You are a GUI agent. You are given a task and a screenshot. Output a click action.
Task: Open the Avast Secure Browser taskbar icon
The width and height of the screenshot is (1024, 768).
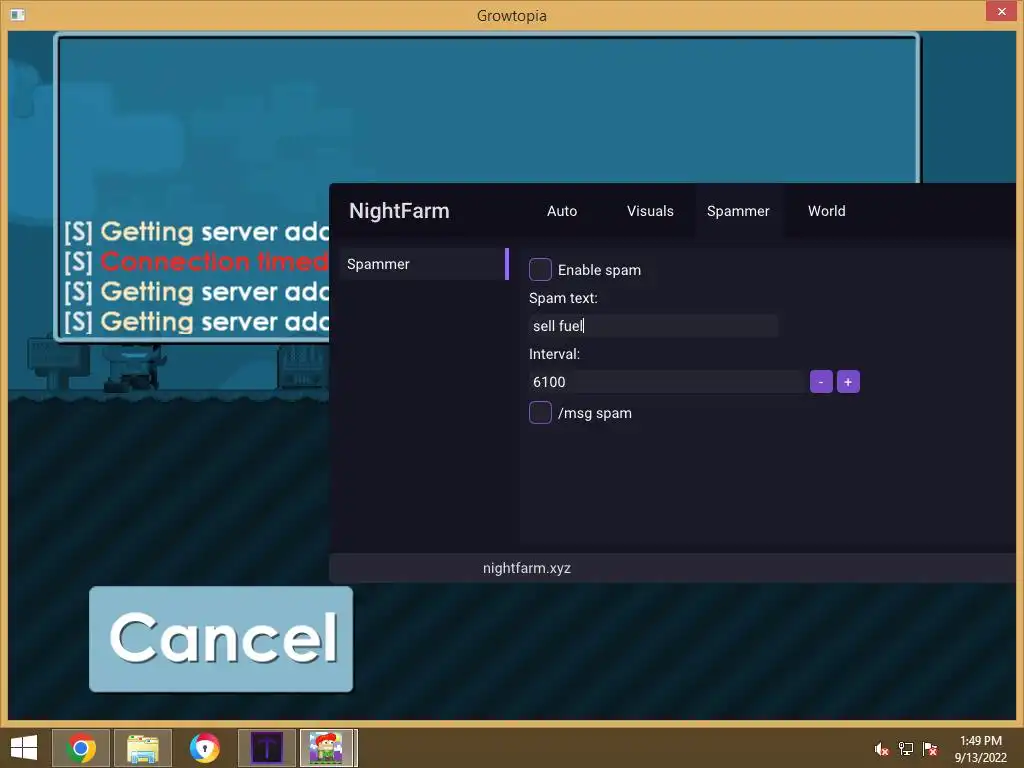[204, 748]
